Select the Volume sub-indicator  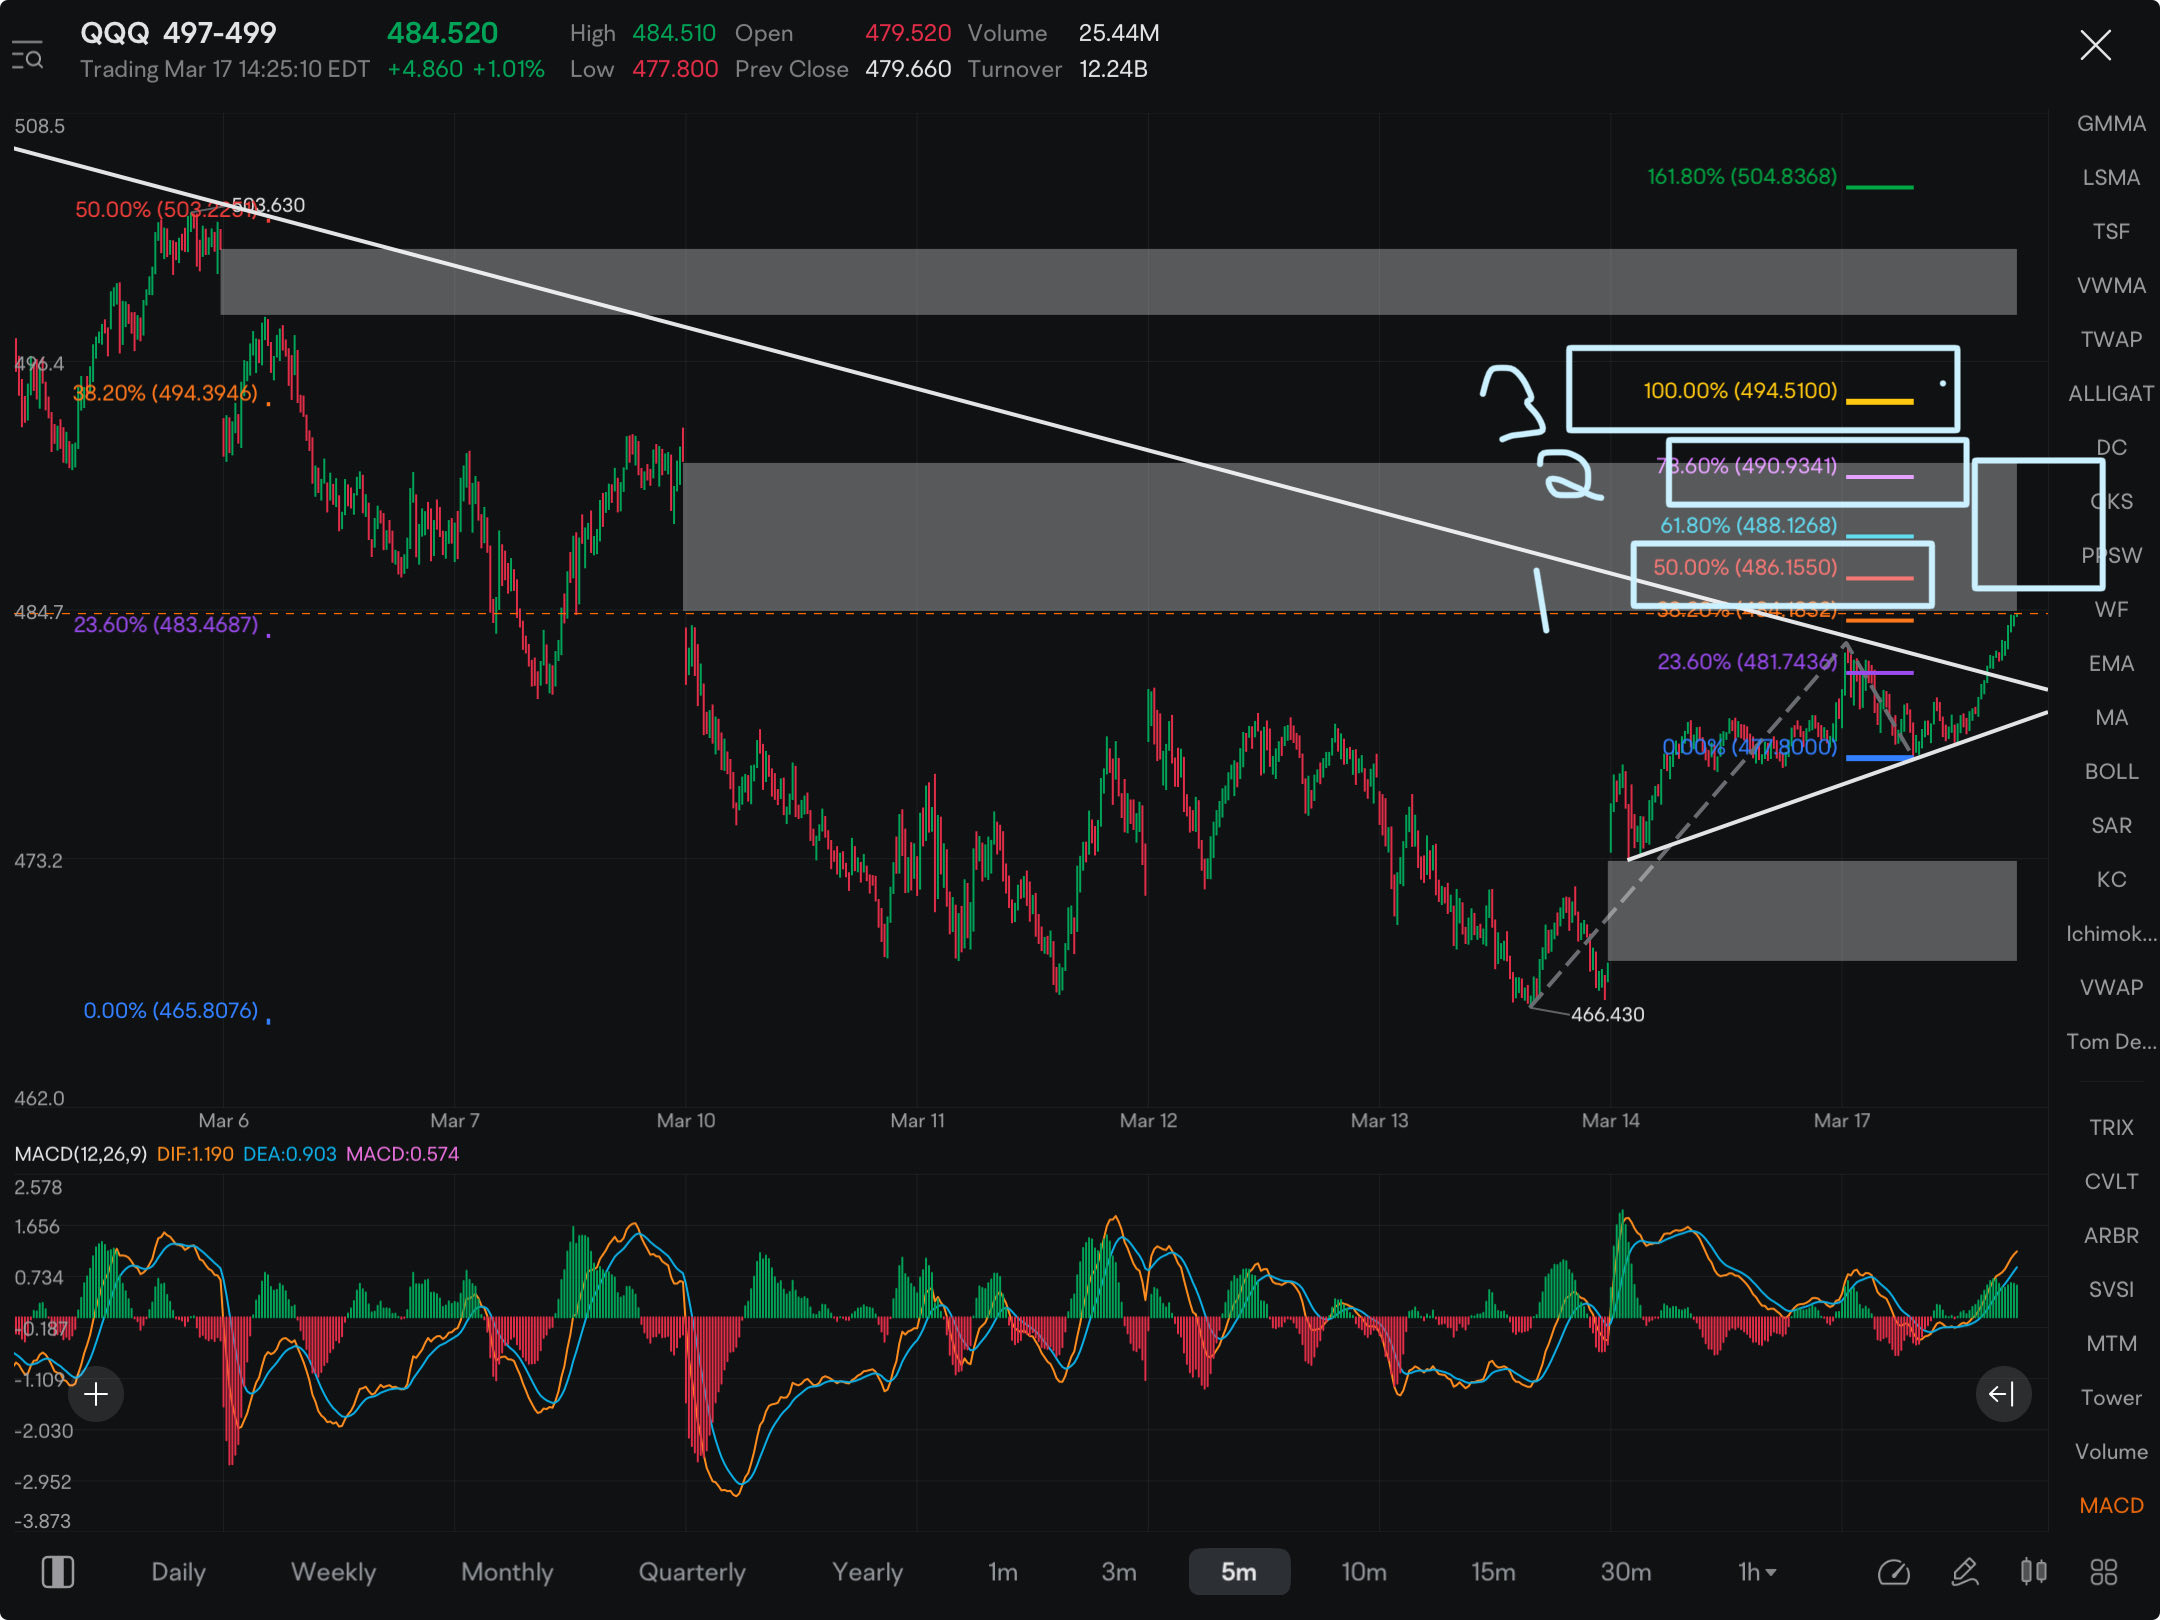2111,1452
